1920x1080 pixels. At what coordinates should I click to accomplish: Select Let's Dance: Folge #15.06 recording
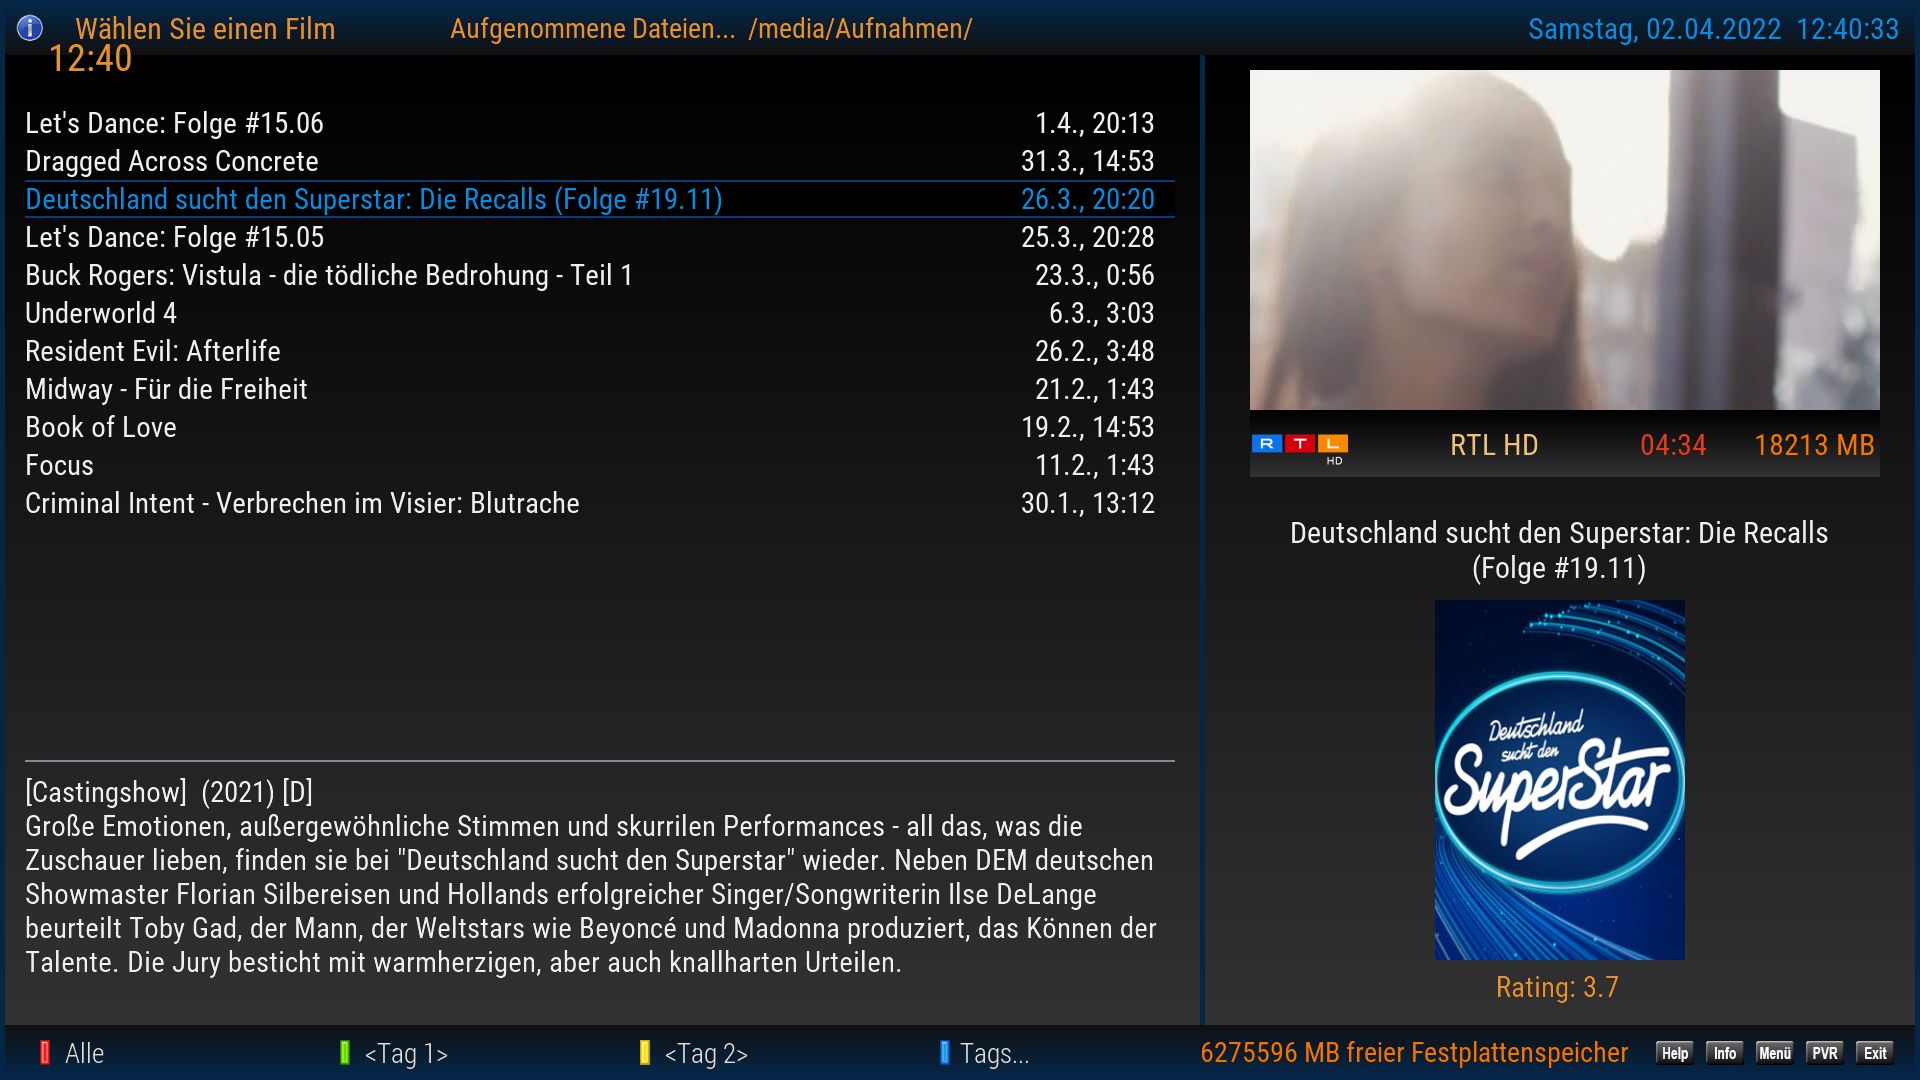pyautogui.click(x=174, y=123)
